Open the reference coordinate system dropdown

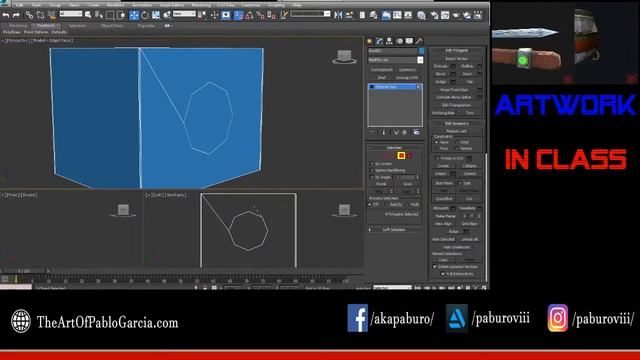[184, 14]
